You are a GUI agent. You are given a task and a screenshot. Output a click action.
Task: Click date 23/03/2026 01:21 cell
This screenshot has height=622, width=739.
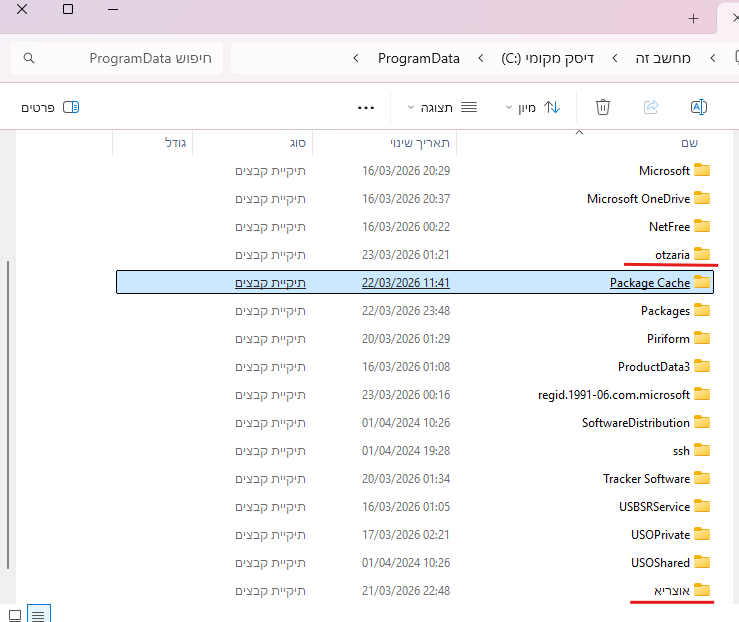[x=406, y=255]
